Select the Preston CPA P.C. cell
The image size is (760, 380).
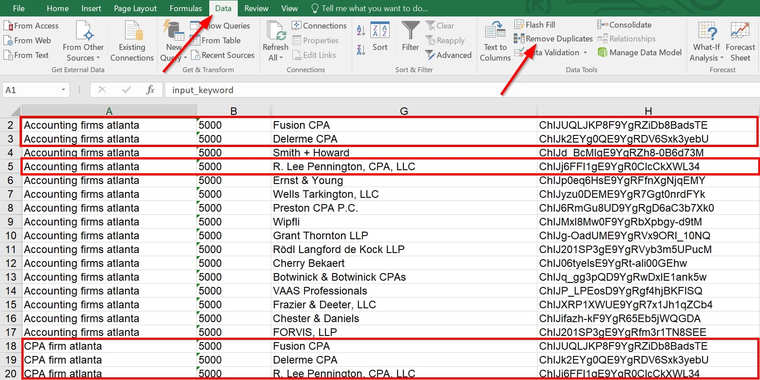point(404,208)
